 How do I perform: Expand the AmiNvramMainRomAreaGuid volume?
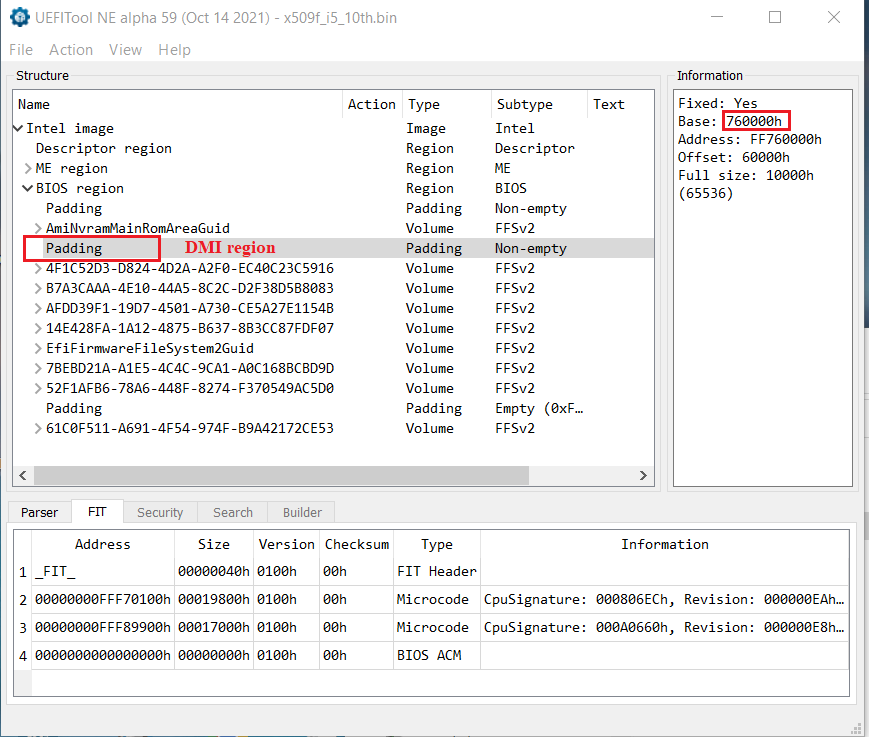pyautogui.click(x=38, y=228)
